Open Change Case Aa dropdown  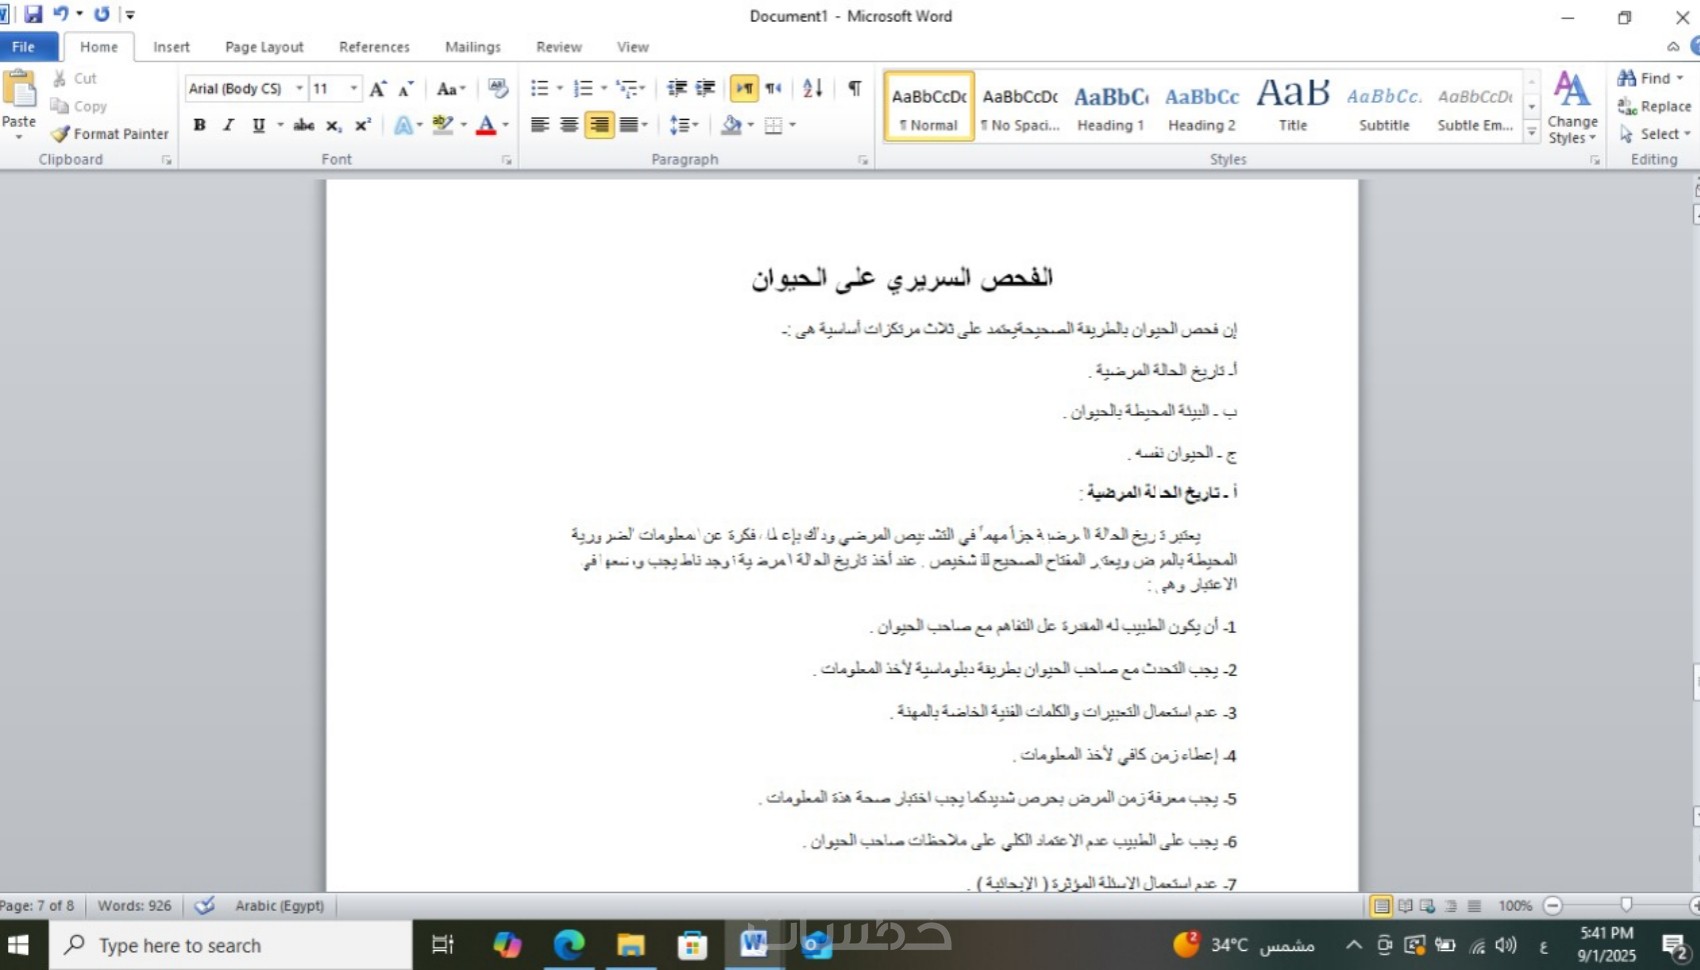[452, 89]
